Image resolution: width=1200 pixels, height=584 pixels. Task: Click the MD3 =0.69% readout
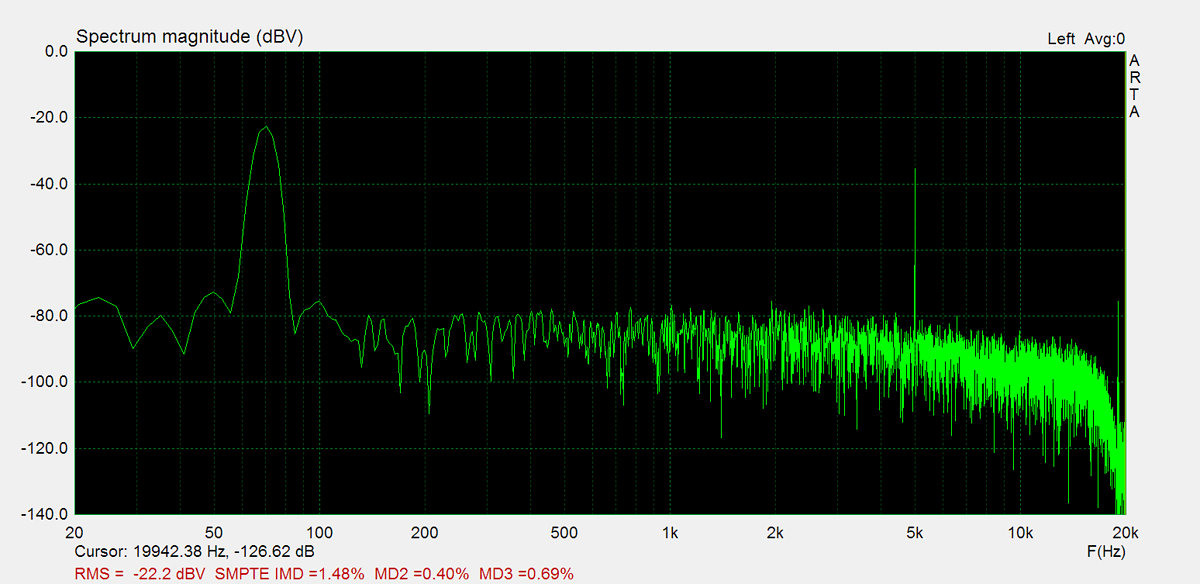526,573
